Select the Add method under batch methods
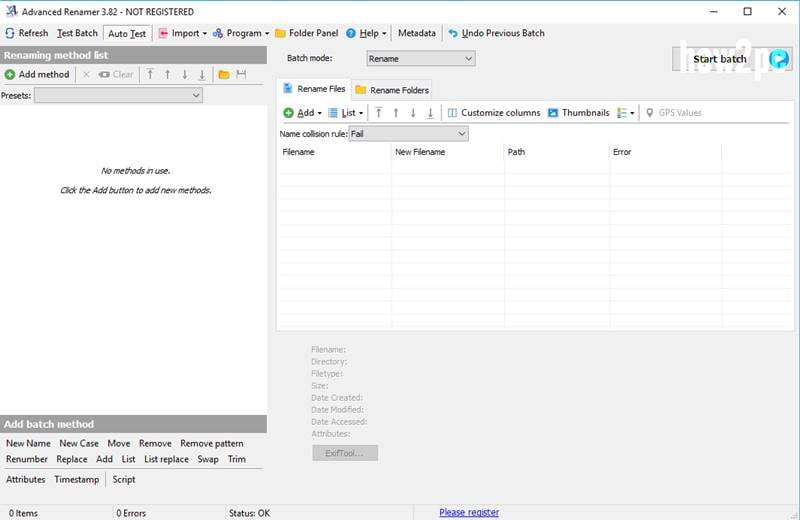 (x=105, y=459)
